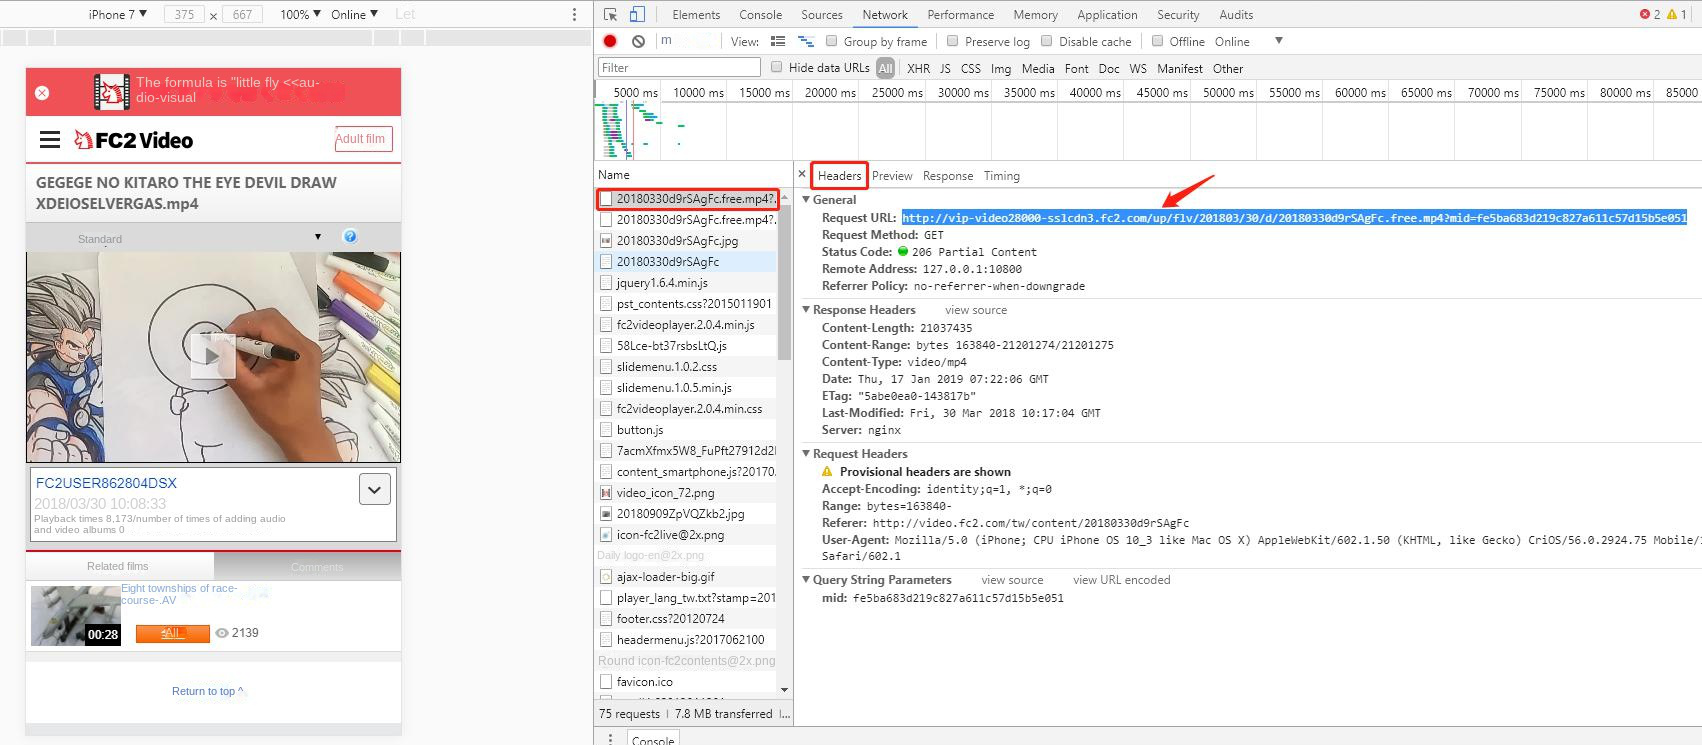This screenshot has width=1702, height=745.
Task: Switch to the Response tab
Action: 948,175
